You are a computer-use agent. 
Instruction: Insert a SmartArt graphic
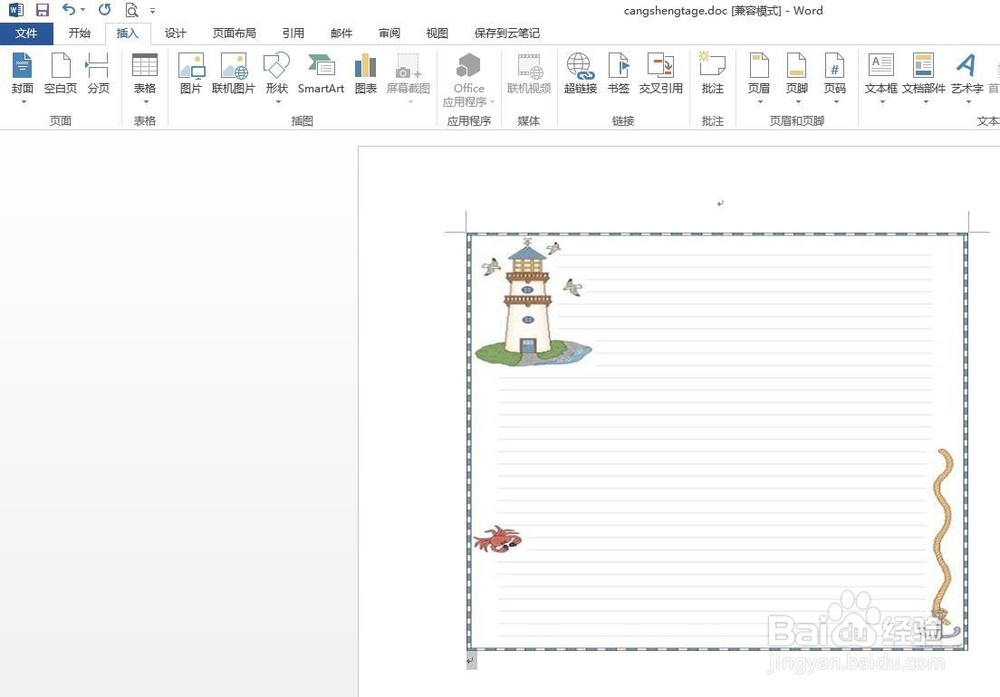coord(321,73)
